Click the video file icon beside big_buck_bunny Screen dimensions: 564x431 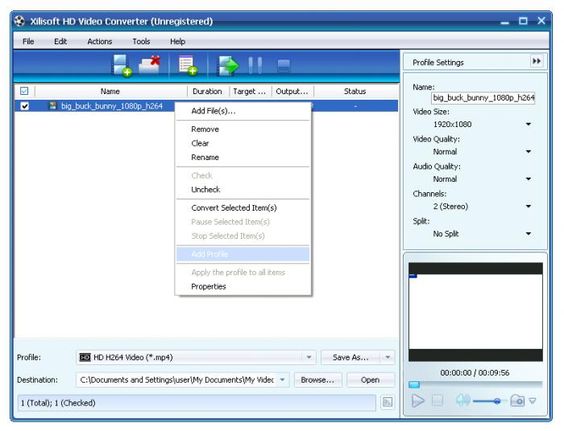(x=53, y=106)
